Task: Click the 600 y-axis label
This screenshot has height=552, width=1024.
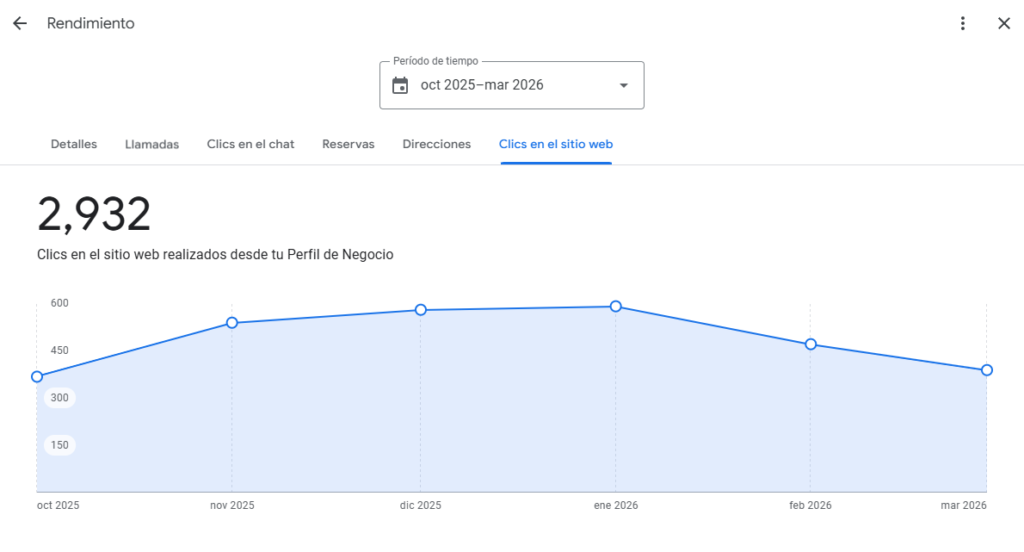Action: click(x=59, y=303)
